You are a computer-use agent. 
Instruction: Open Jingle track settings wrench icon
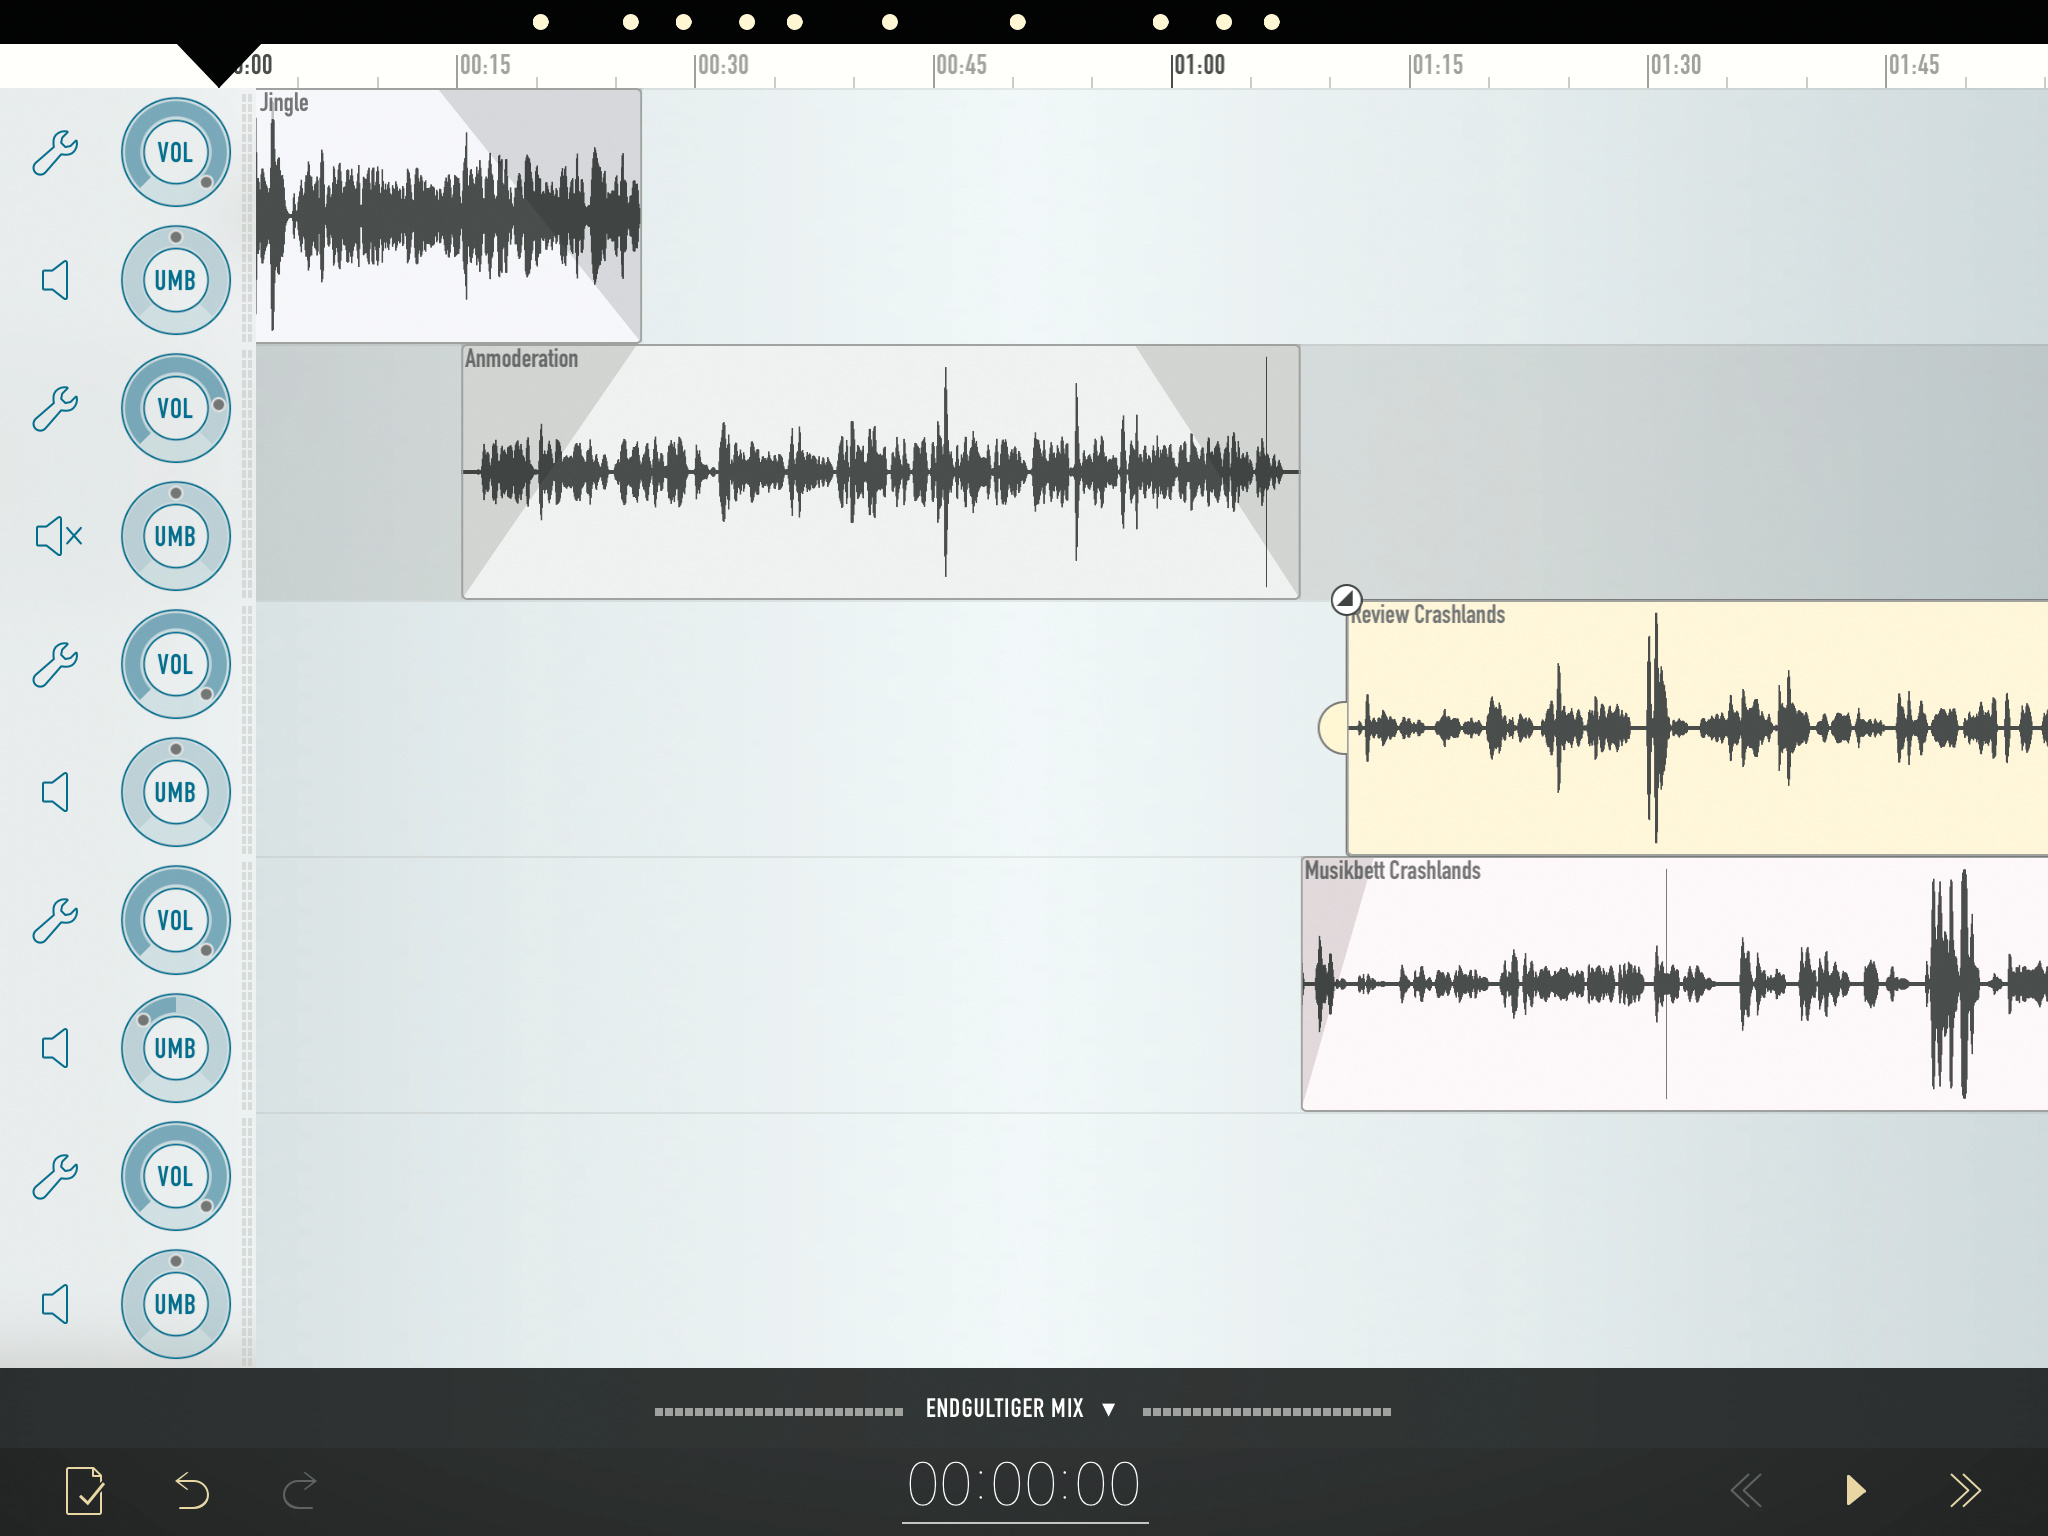tap(55, 153)
